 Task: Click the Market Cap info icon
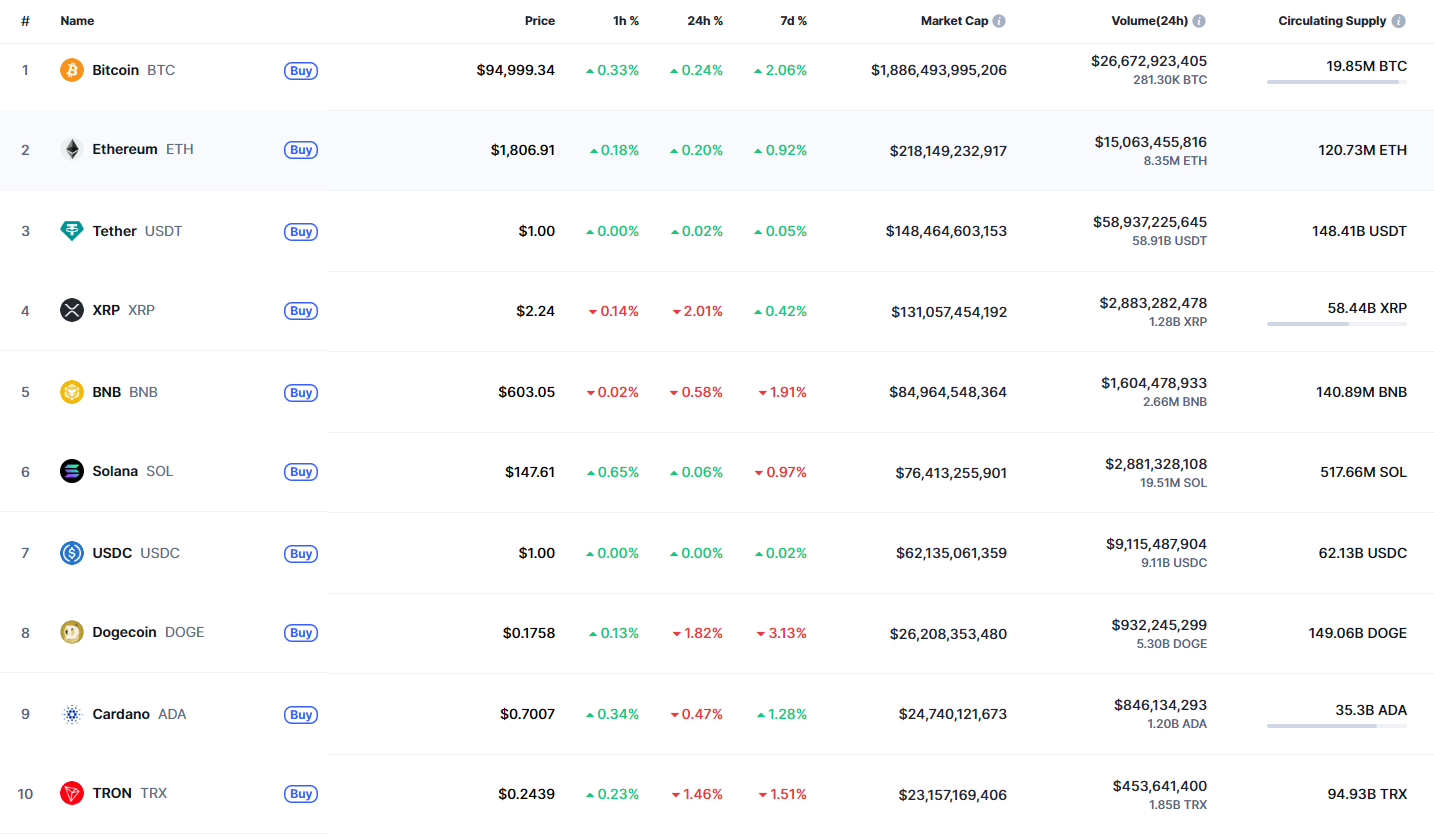(999, 21)
